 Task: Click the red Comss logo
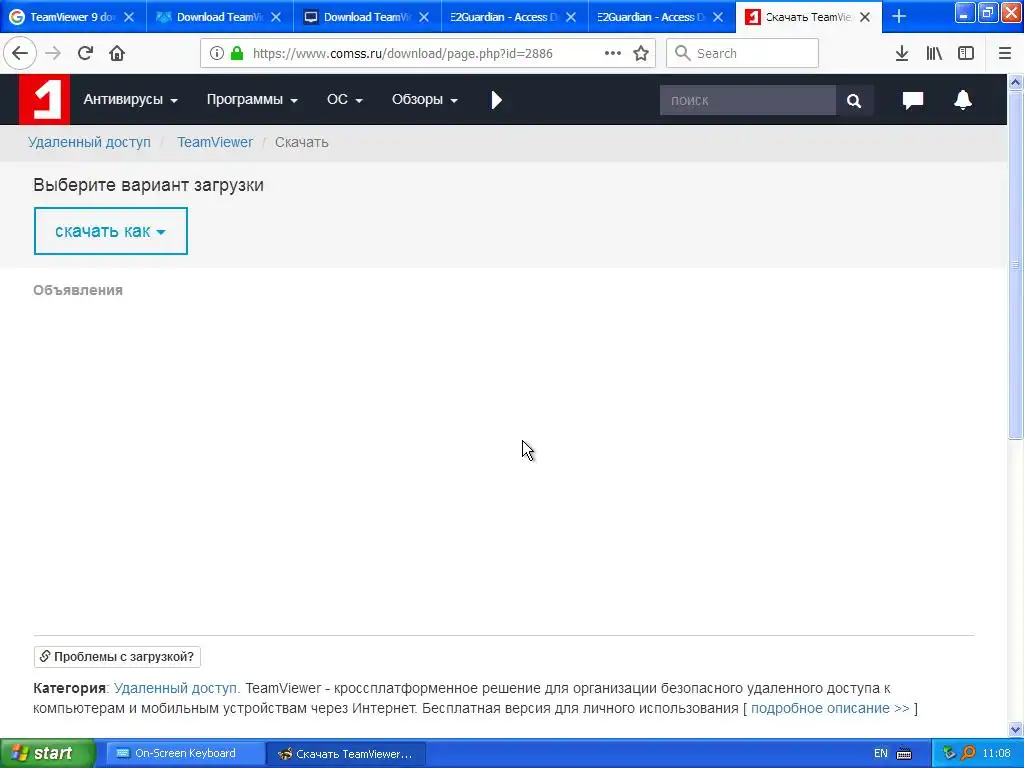click(44, 99)
